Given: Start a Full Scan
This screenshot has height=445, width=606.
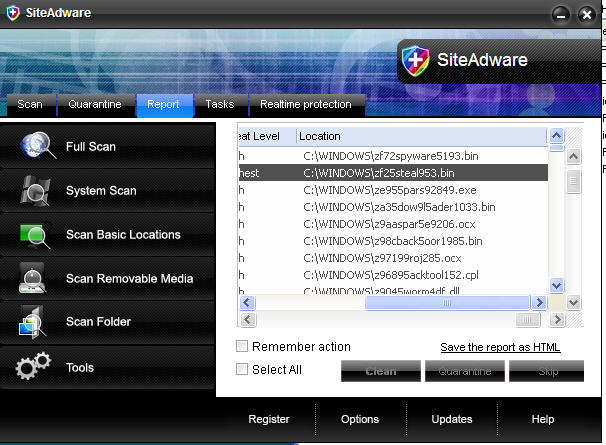Looking at the screenshot, I should (108, 147).
